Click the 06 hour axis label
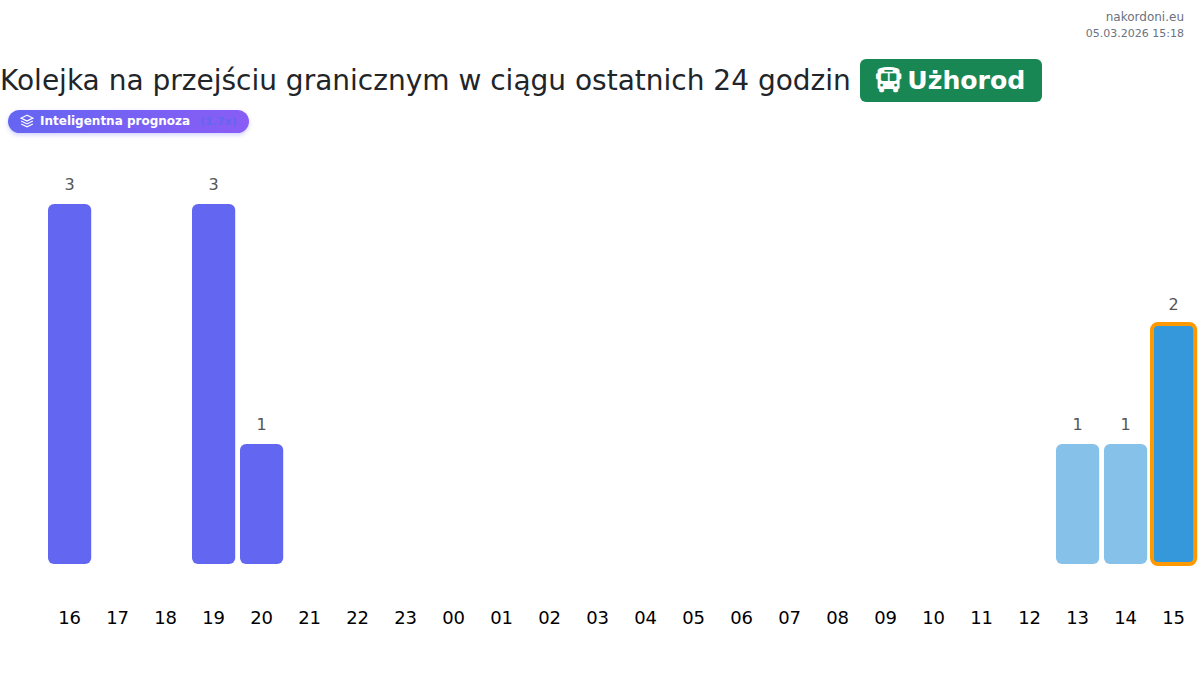The height and width of the screenshot is (684, 1200). (x=742, y=618)
